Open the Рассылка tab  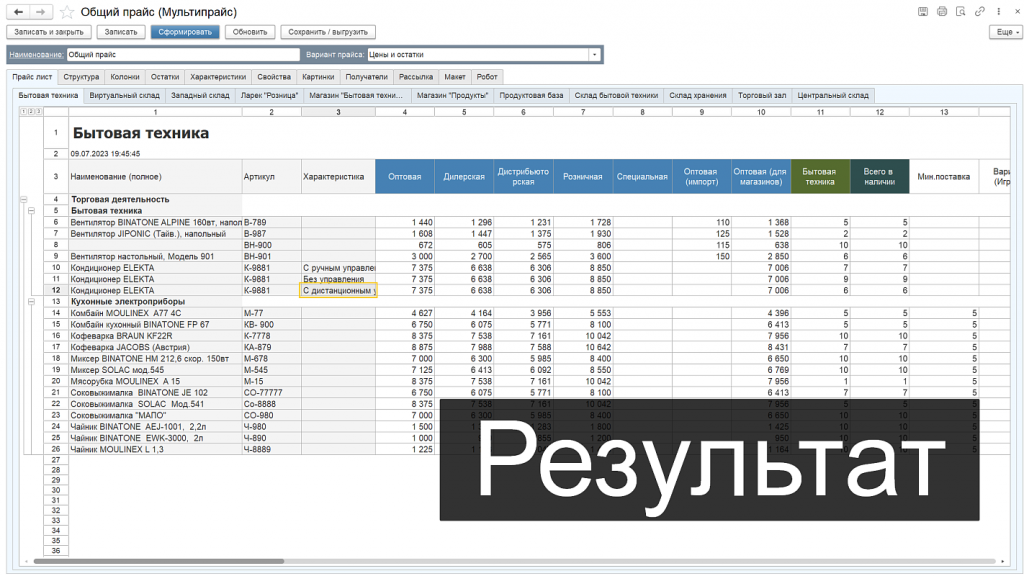click(x=416, y=77)
